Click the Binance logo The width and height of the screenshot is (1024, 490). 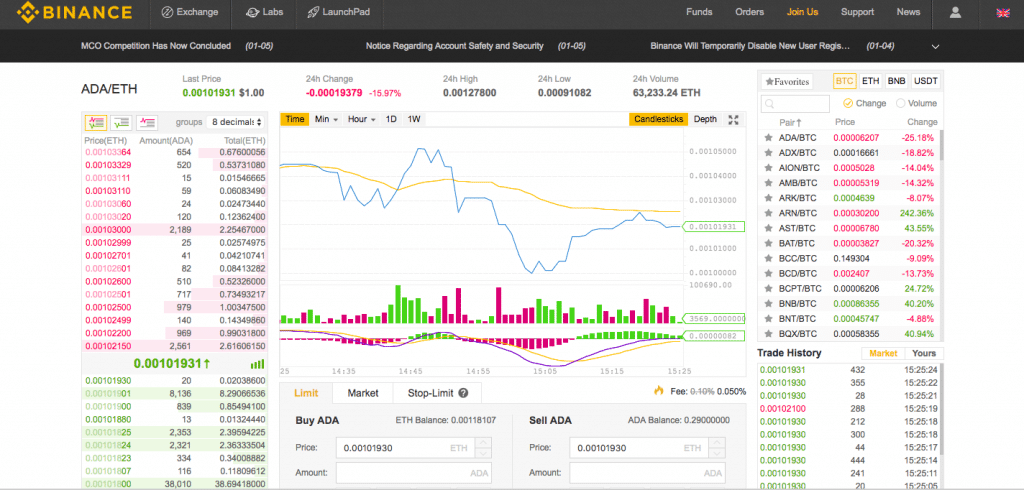pos(74,12)
